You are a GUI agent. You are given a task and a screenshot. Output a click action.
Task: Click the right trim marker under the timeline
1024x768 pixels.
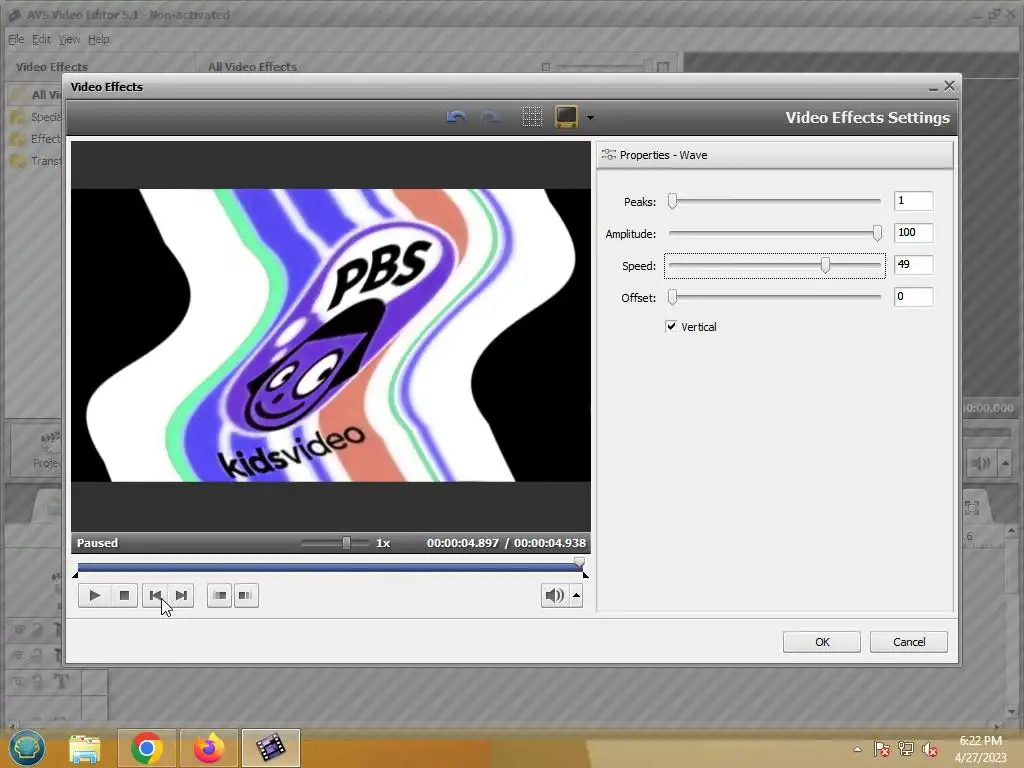(585, 575)
